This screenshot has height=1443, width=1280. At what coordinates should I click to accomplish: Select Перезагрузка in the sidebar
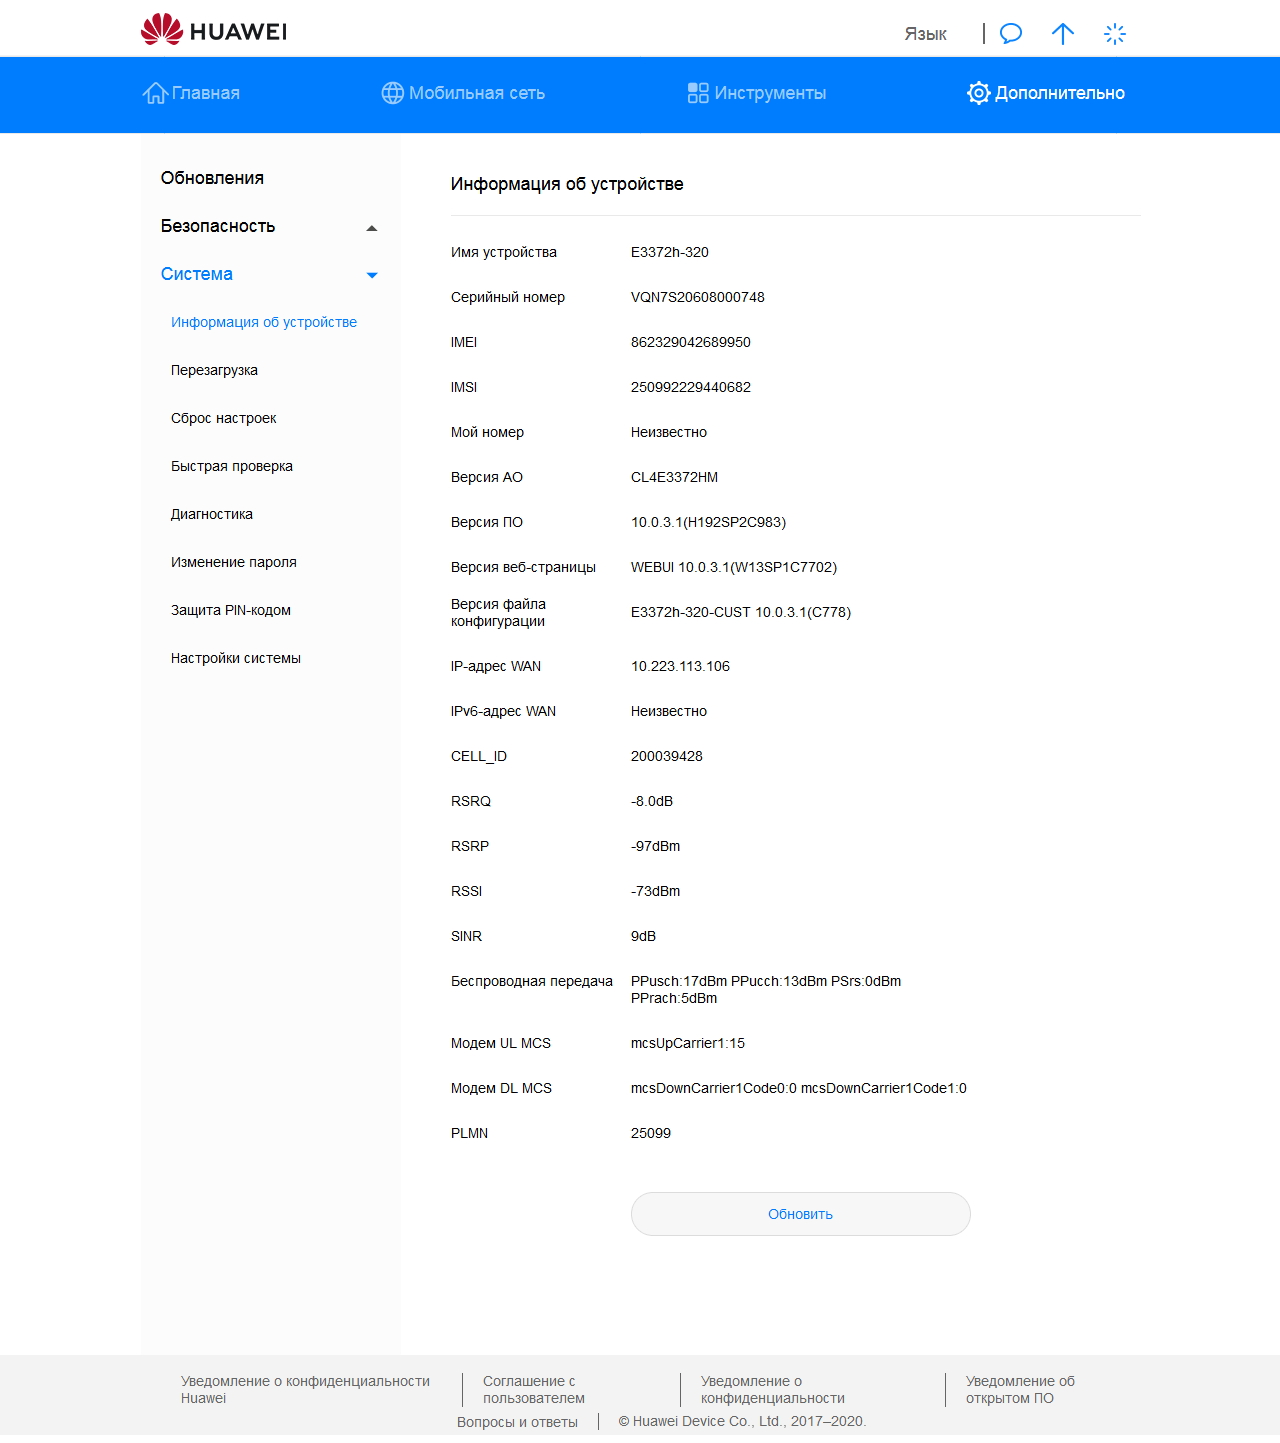[214, 370]
